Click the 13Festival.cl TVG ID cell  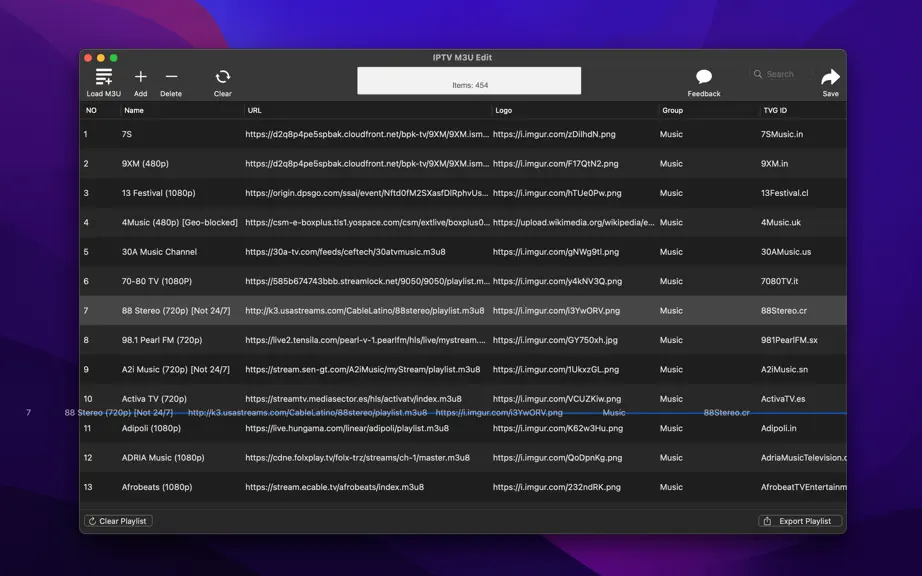[x=784, y=193]
